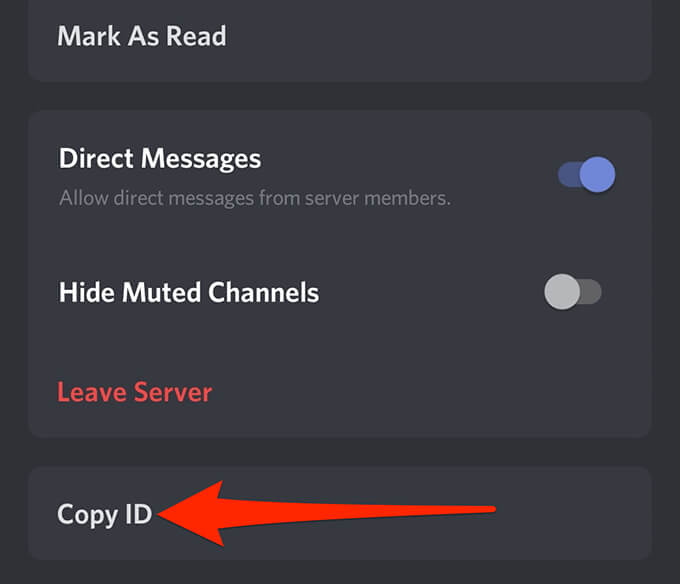Click the Hide Muted Channels label text
The height and width of the screenshot is (584, 680).
(189, 292)
